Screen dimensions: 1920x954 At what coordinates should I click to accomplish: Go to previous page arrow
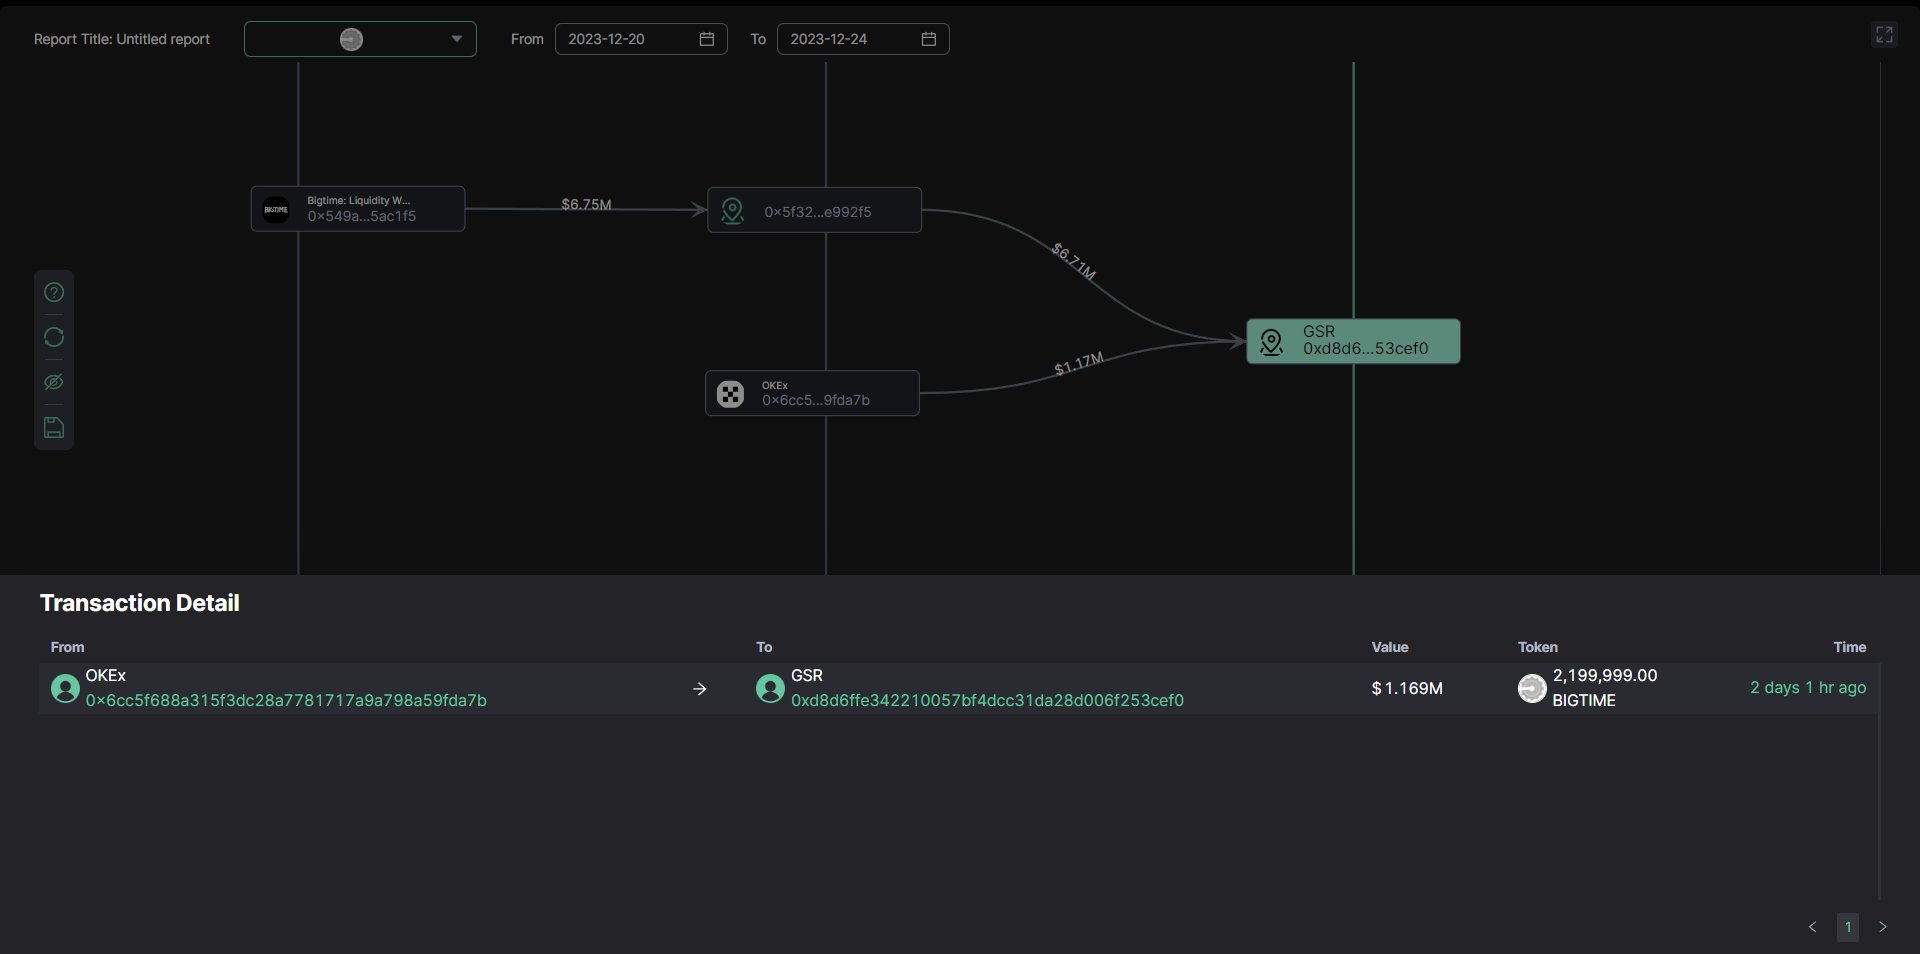pyautogui.click(x=1813, y=927)
